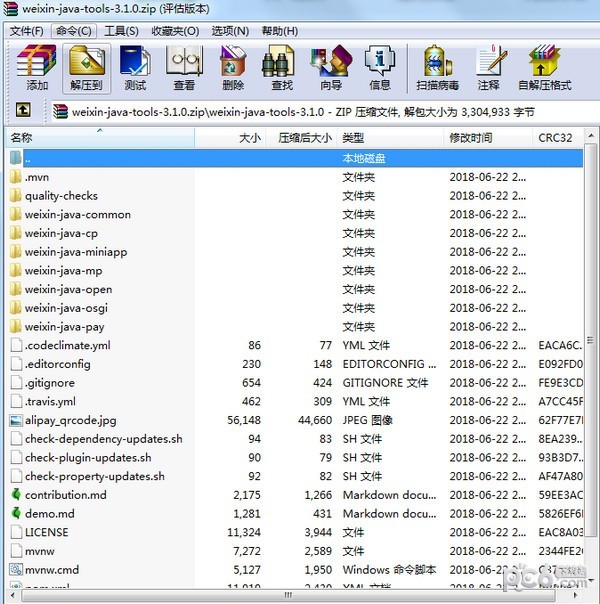This screenshot has width=600, height=604.
Task: Select the weixin-java-osgi folder
Action: [x=66, y=308]
